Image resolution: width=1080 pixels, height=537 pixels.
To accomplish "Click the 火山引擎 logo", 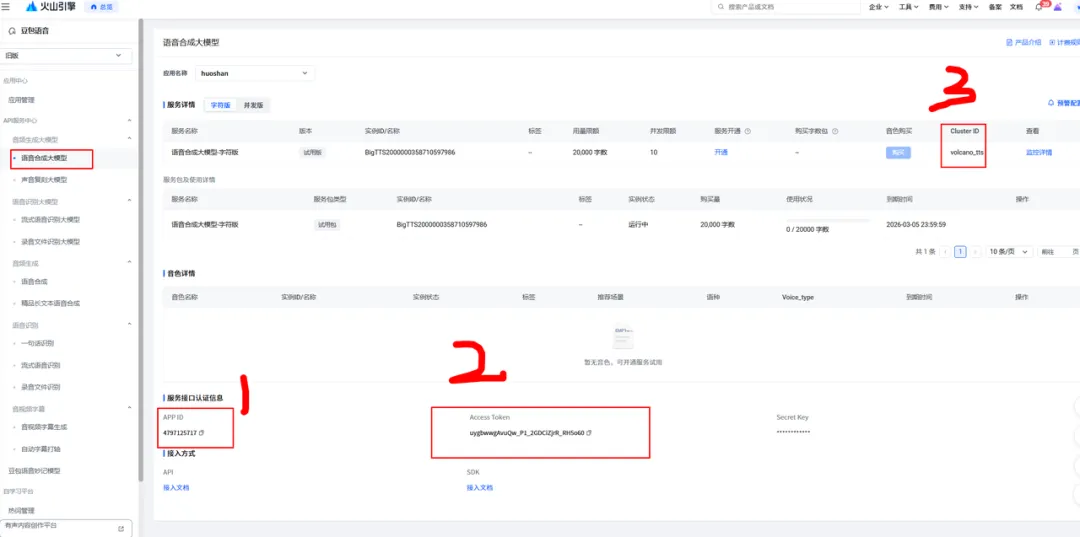I will [51, 7].
